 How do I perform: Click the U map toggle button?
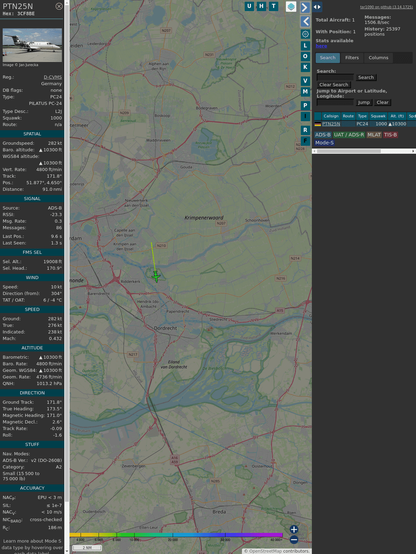point(249,6)
